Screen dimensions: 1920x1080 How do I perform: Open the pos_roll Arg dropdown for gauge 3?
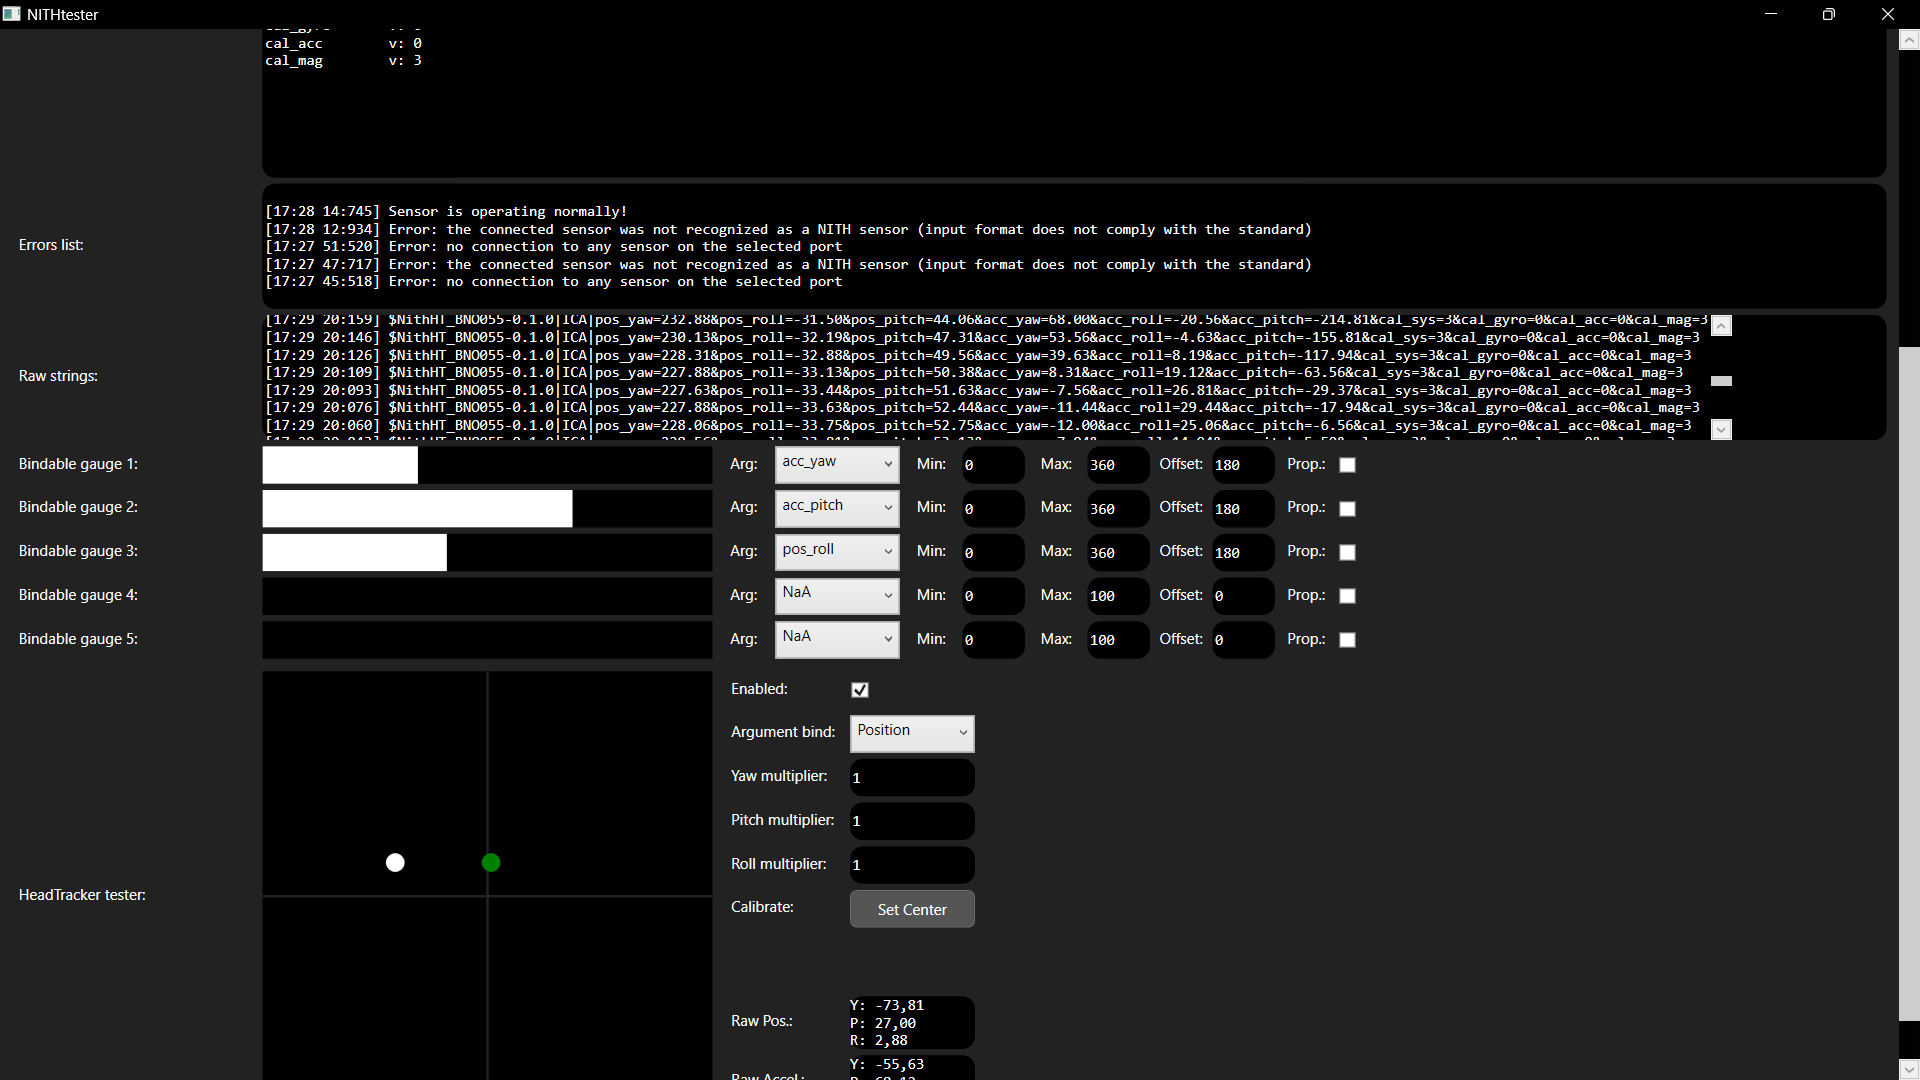tap(837, 552)
